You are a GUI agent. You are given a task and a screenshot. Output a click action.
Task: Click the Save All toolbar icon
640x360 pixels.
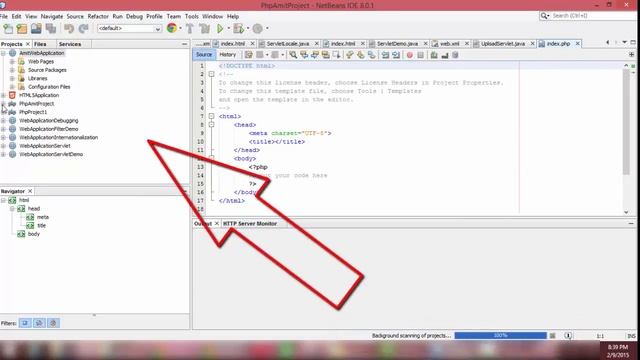click(x=51, y=29)
